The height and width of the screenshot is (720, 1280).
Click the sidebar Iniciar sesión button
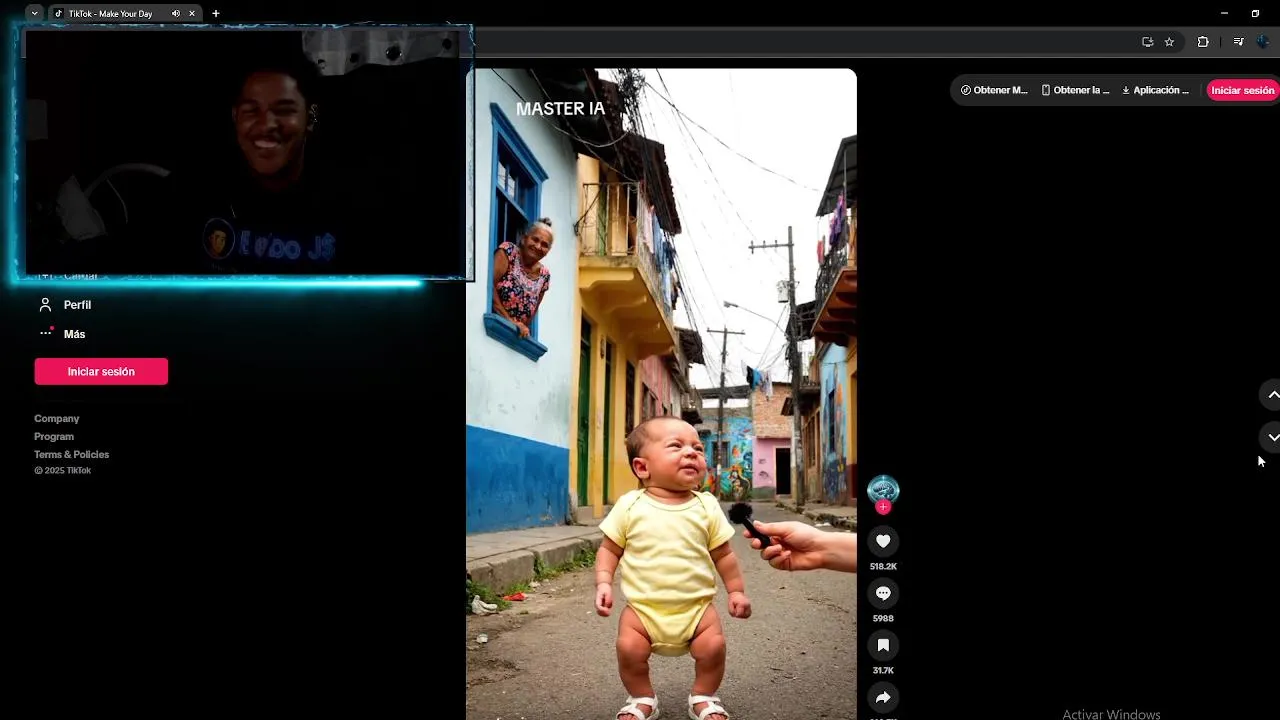click(x=101, y=371)
